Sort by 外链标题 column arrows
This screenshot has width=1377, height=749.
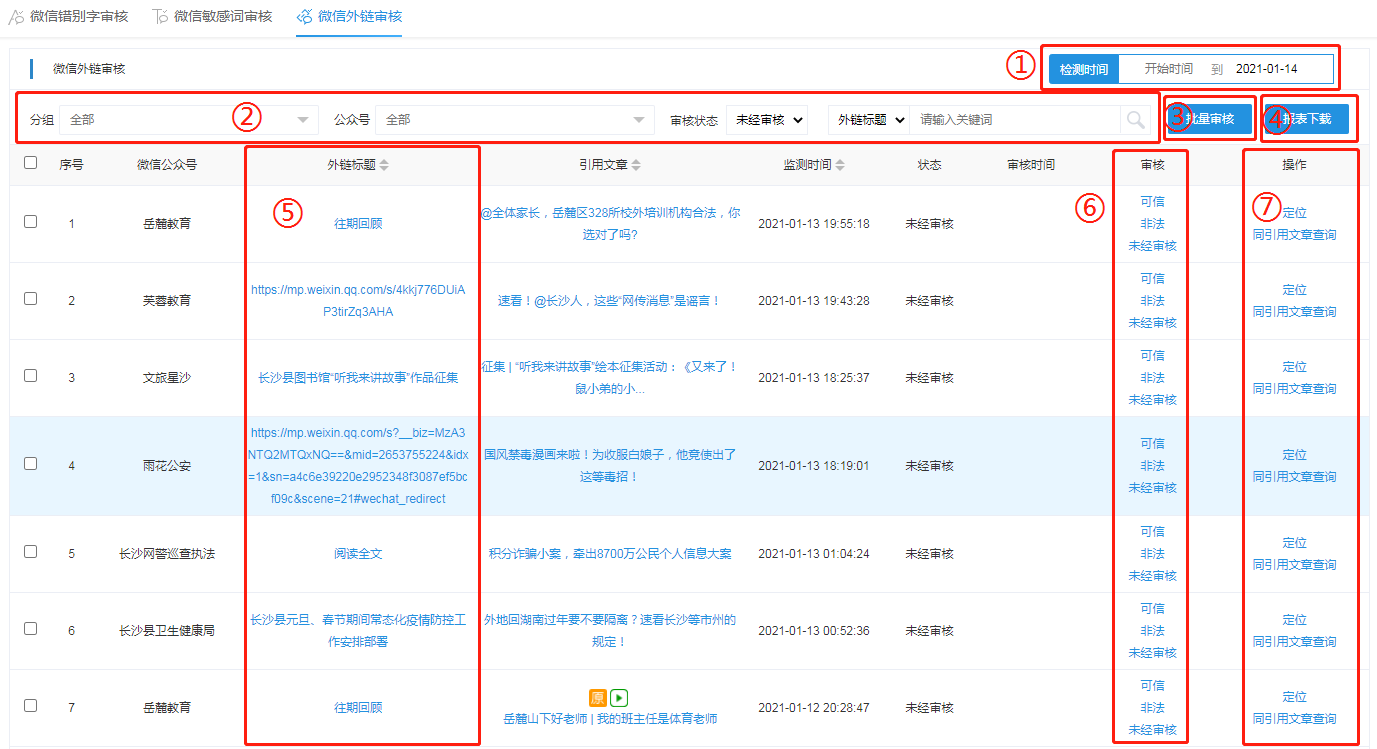[x=384, y=165]
